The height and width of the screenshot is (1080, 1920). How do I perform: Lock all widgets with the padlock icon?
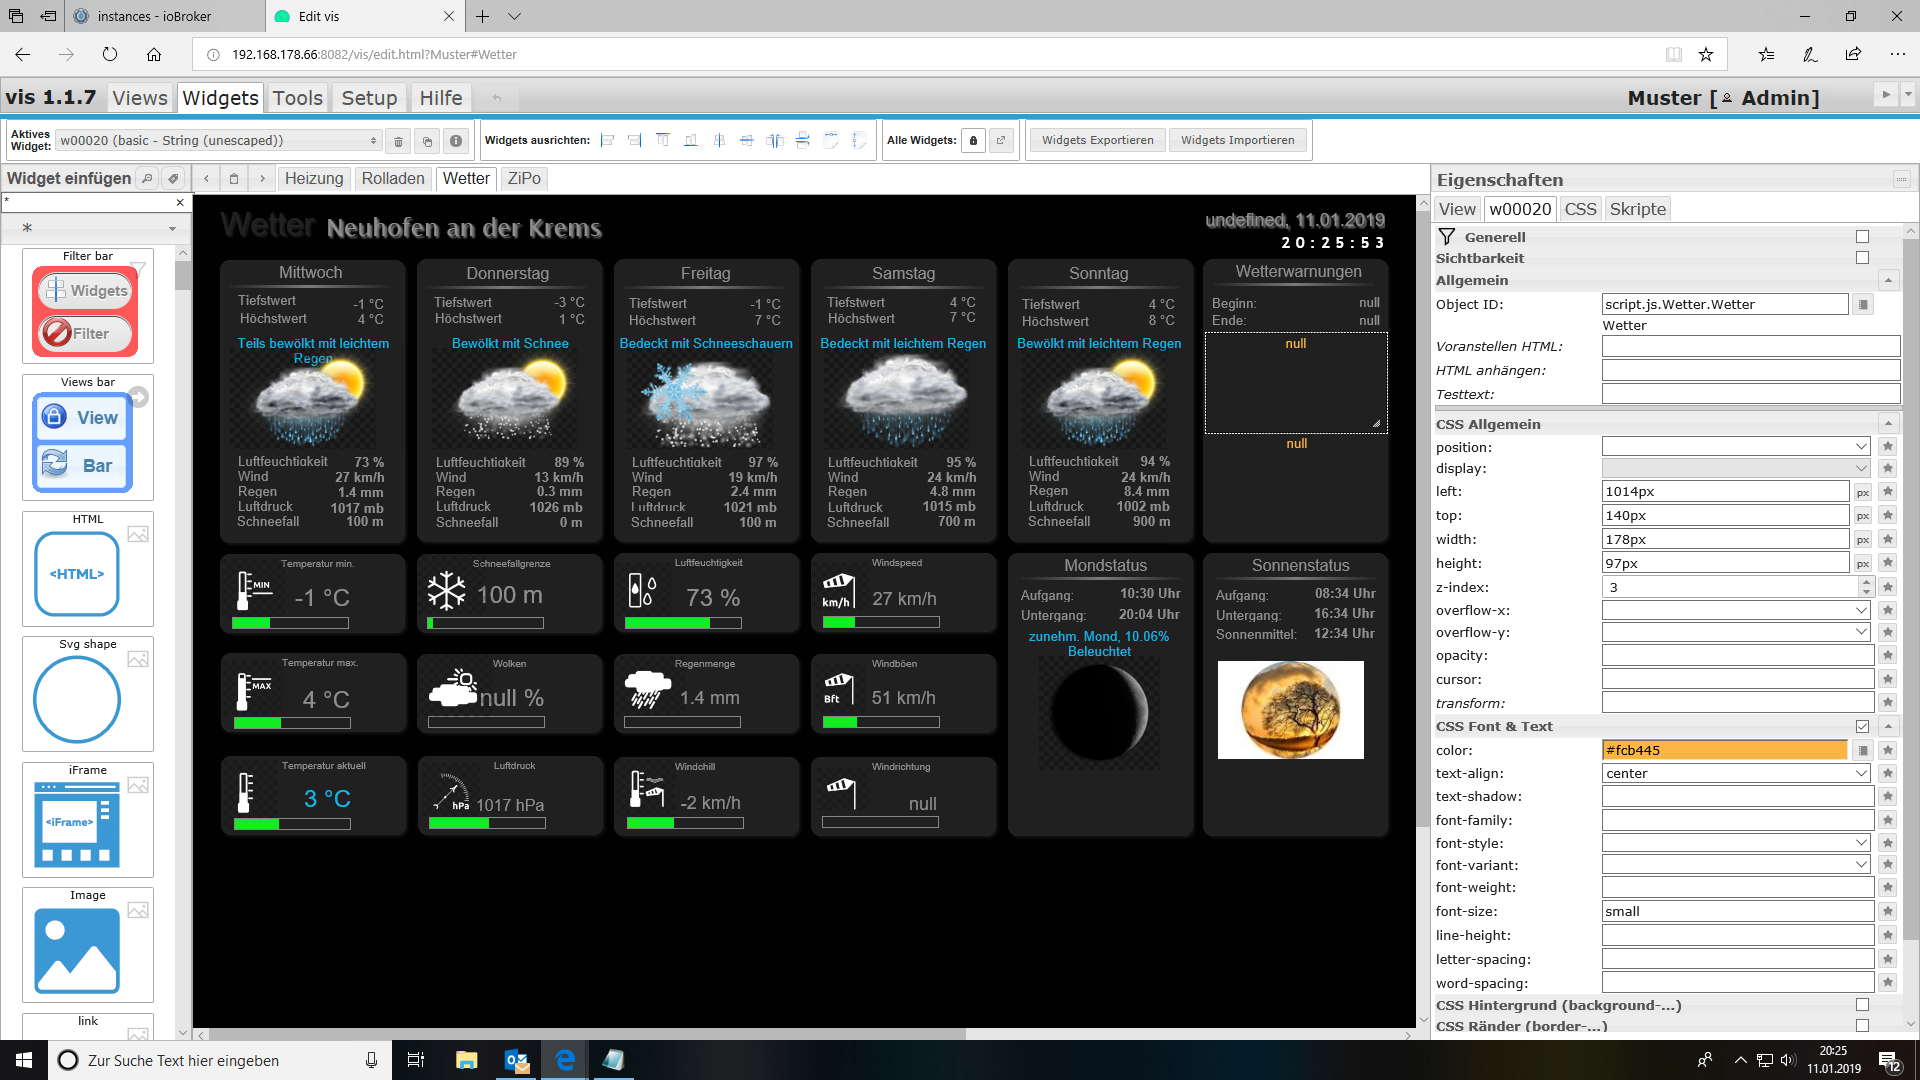pyautogui.click(x=974, y=141)
